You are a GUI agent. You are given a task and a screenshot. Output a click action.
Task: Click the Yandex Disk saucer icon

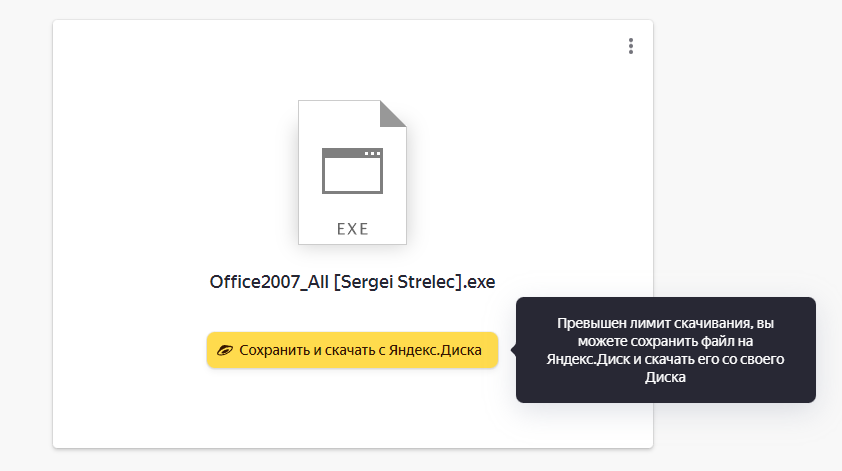(x=225, y=350)
